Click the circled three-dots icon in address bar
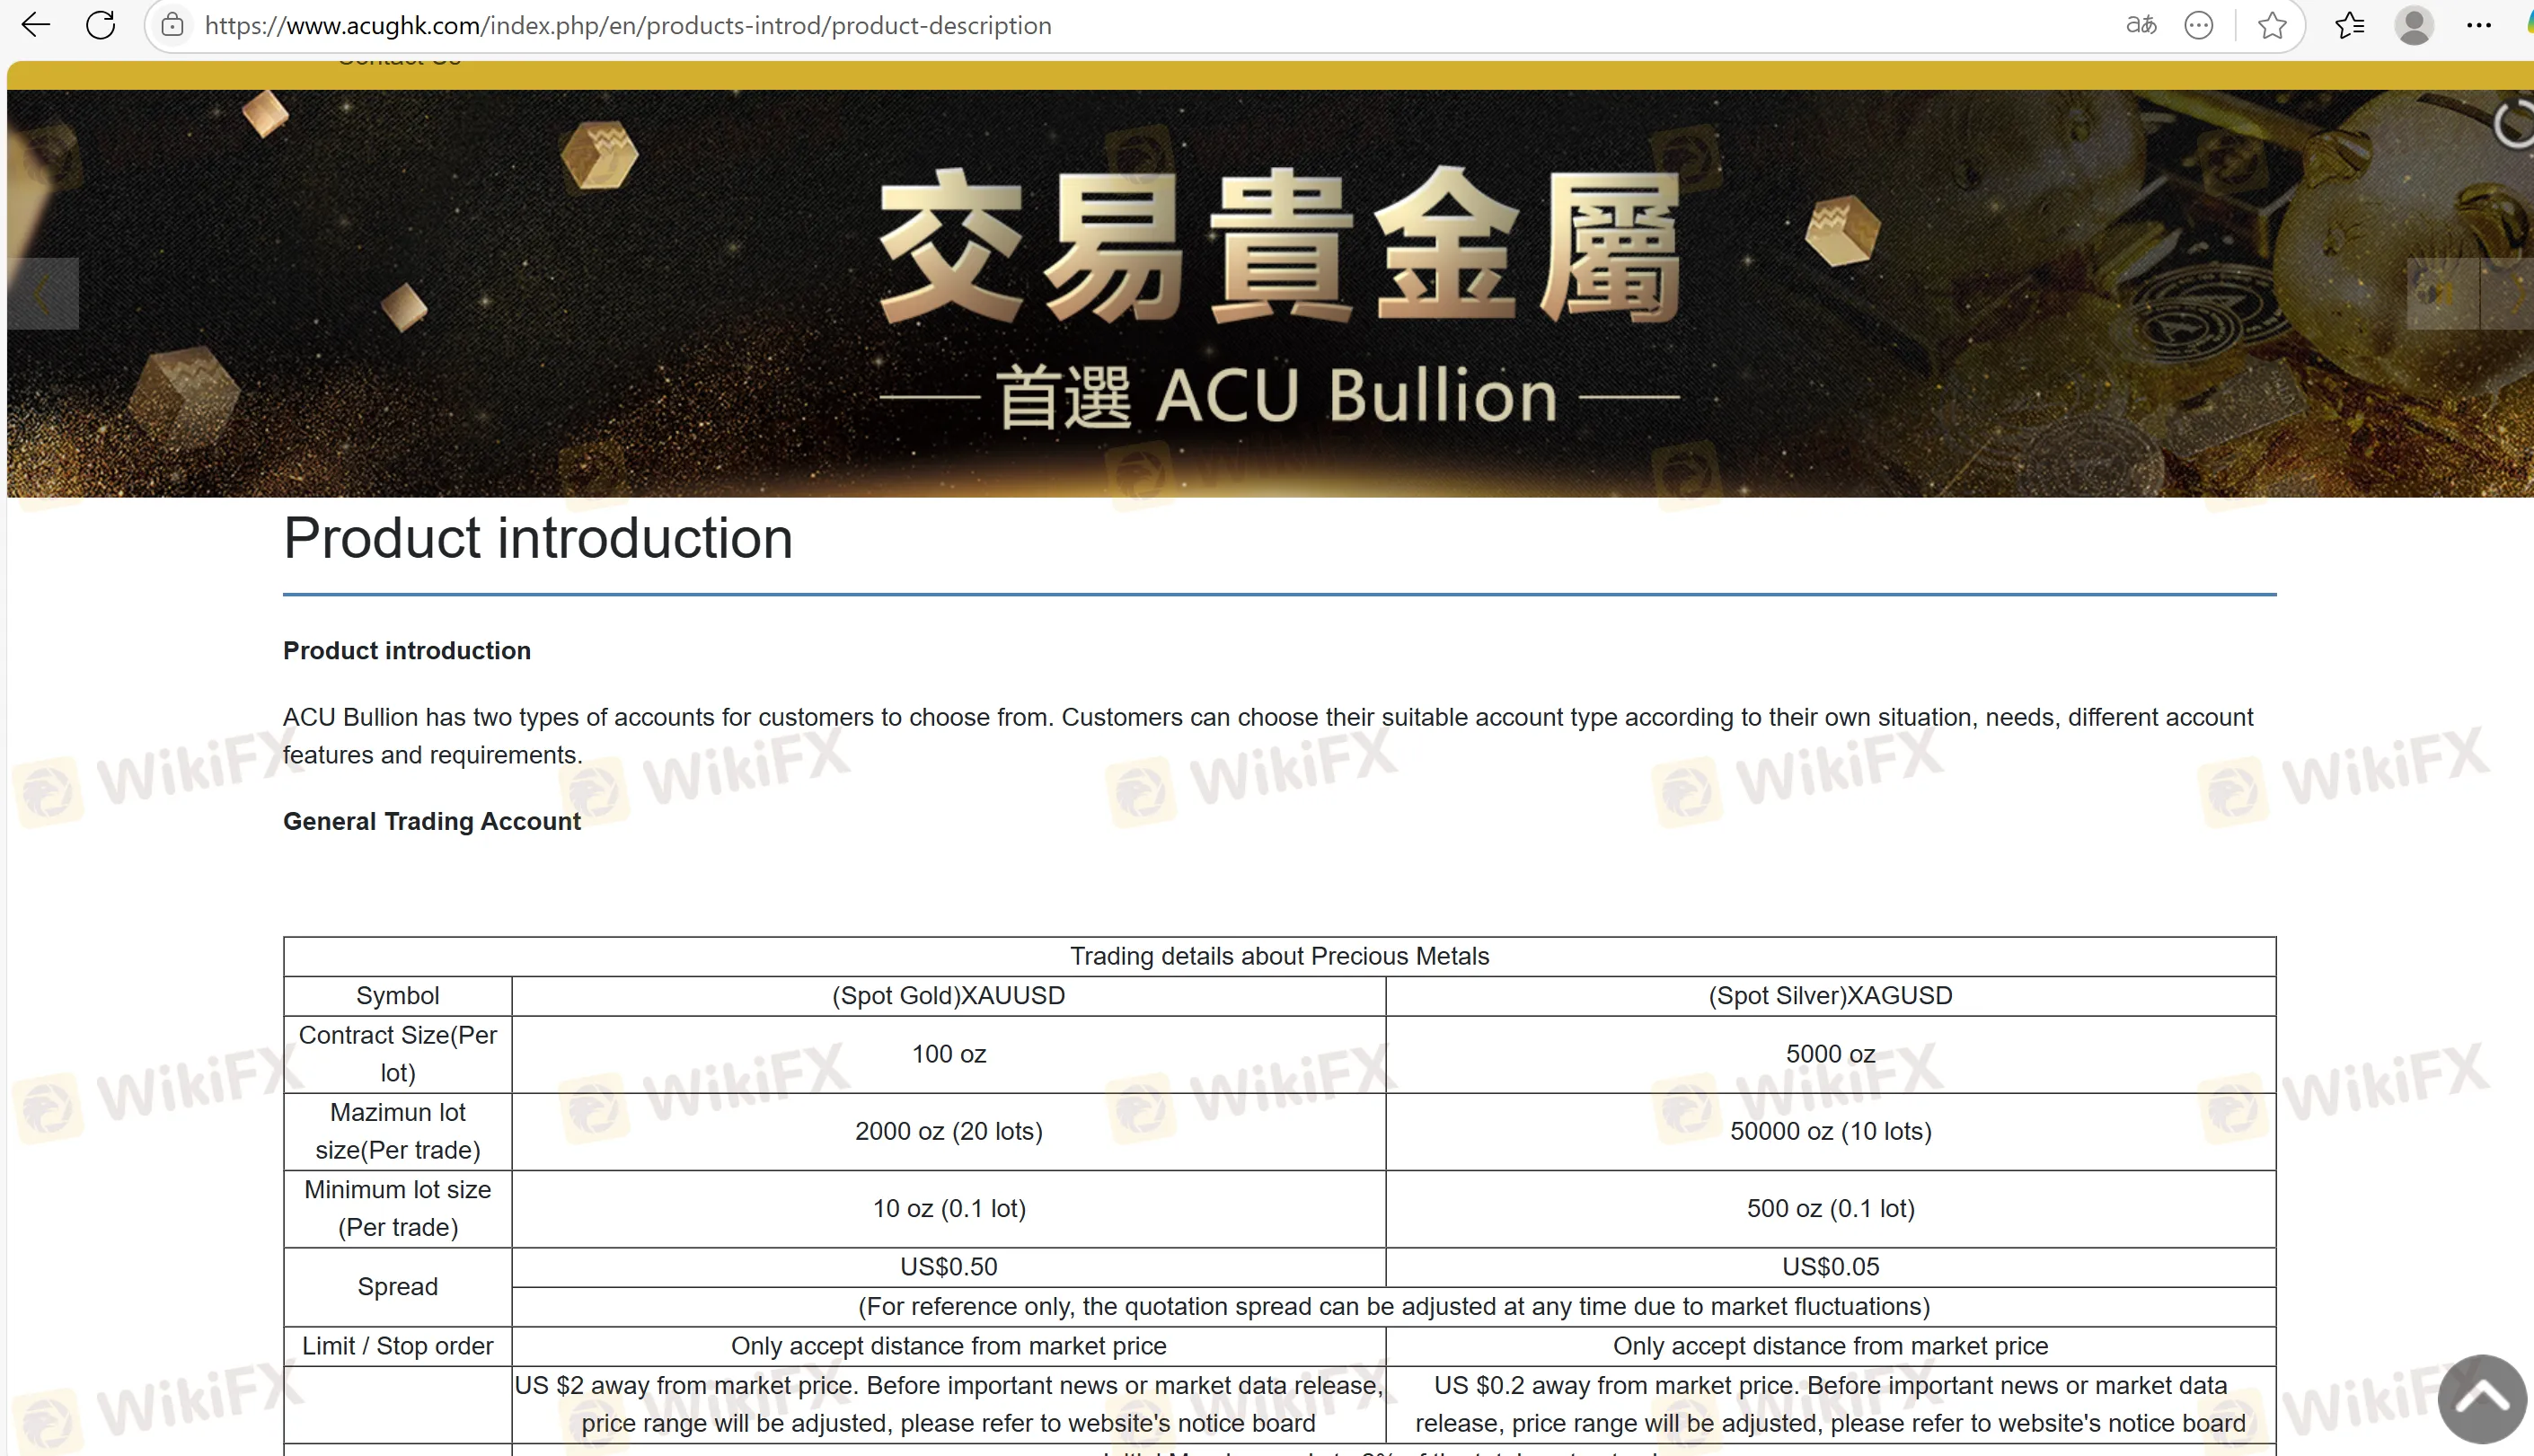This screenshot has width=2534, height=1456. pyautogui.click(x=2198, y=25)
